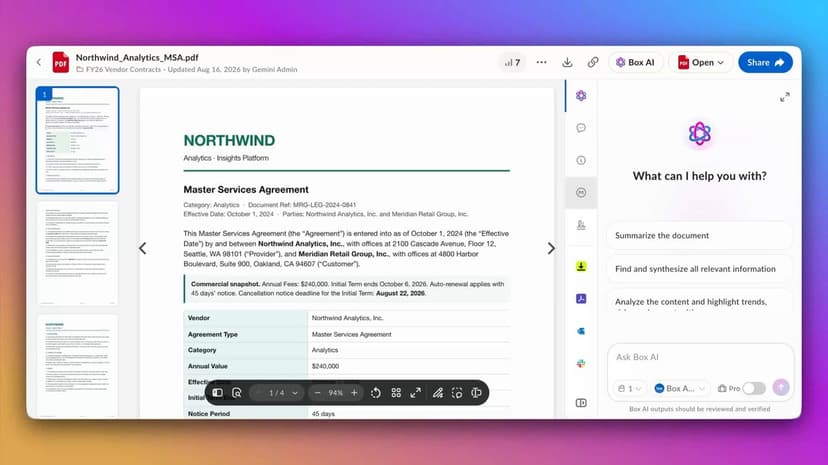Click the purple send arrow button
This screenshot has width=828, height=465.
pyautogui.click(x=780, y=387)
